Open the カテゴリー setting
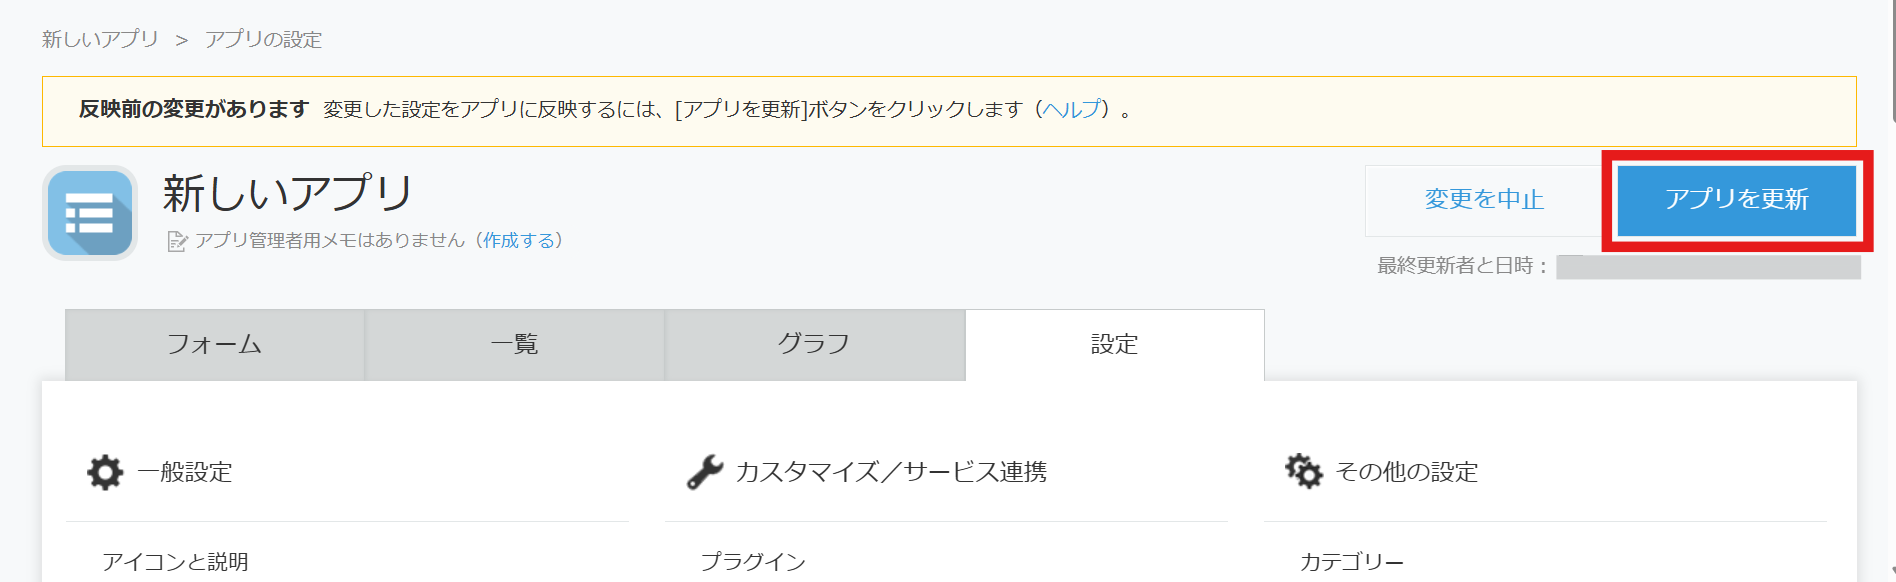The height and width of the screenshot is (582, 1896). pos(1351,562)
